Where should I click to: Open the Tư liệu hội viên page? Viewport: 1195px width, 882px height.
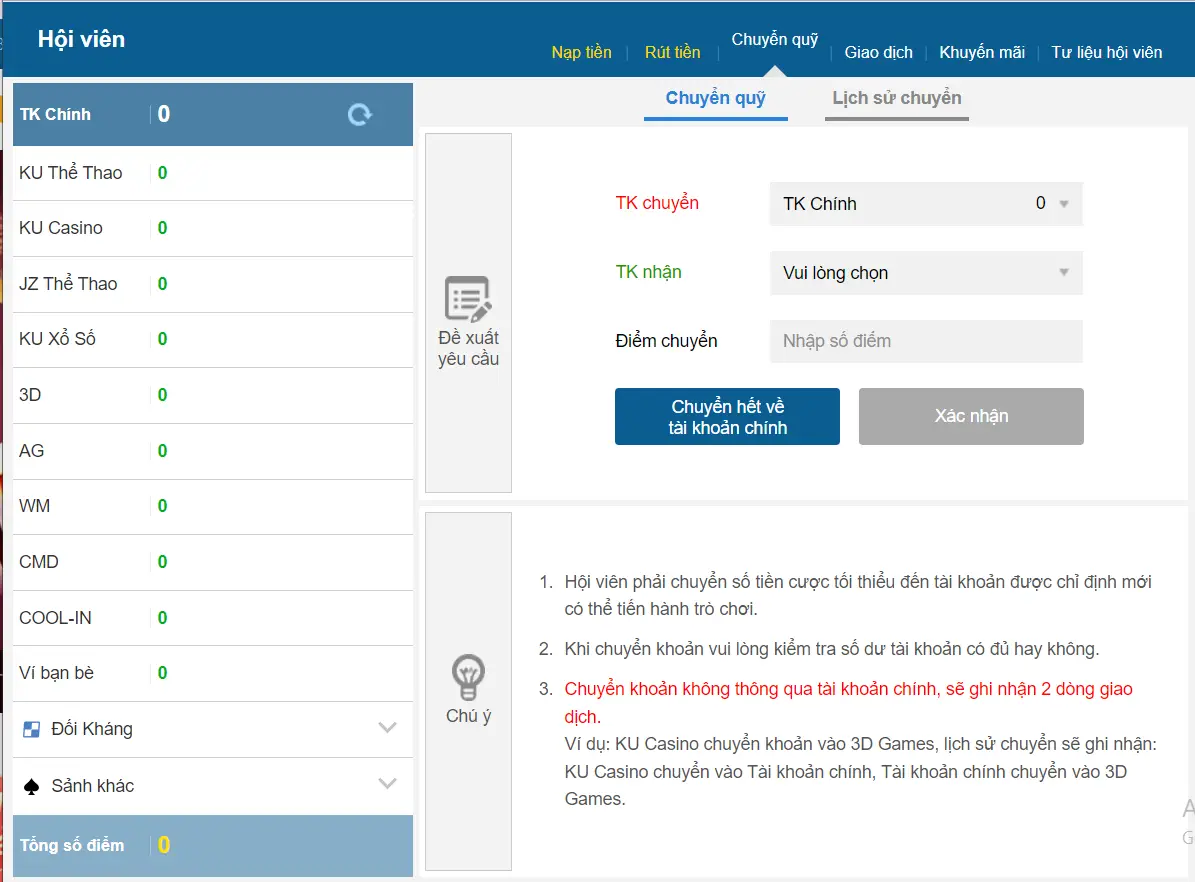pos(1106,52)
